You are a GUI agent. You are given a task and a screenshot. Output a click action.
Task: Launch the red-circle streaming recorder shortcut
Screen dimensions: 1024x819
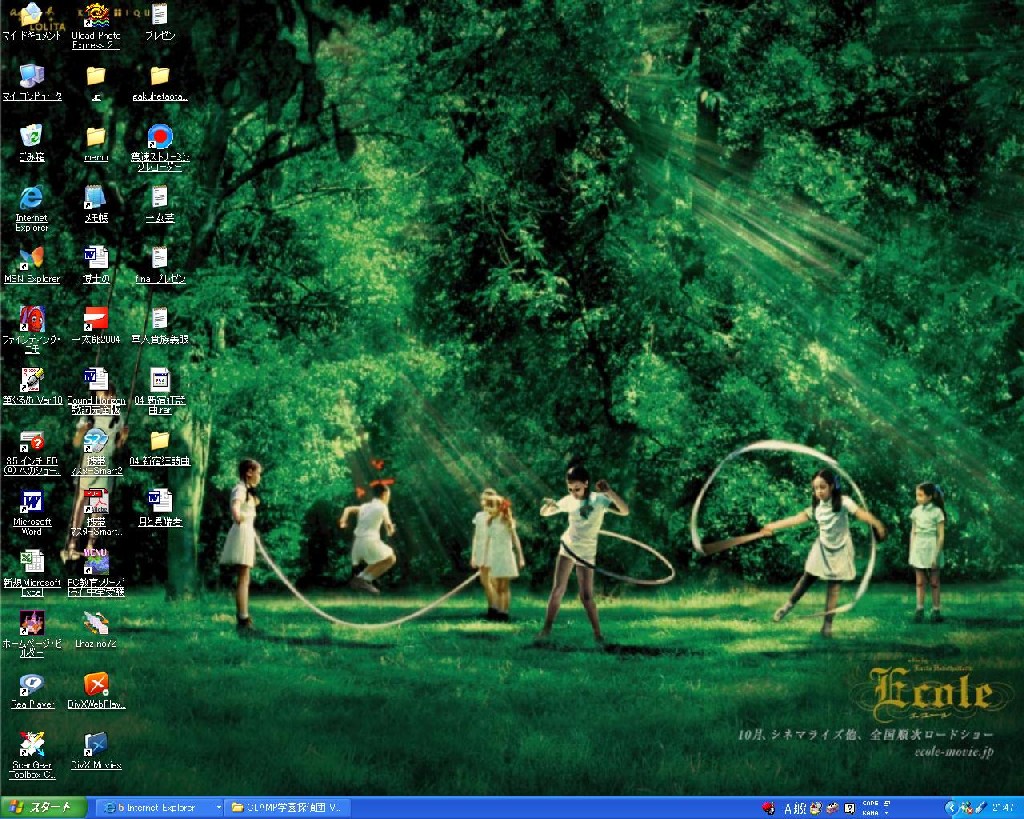tap(159, 147)
